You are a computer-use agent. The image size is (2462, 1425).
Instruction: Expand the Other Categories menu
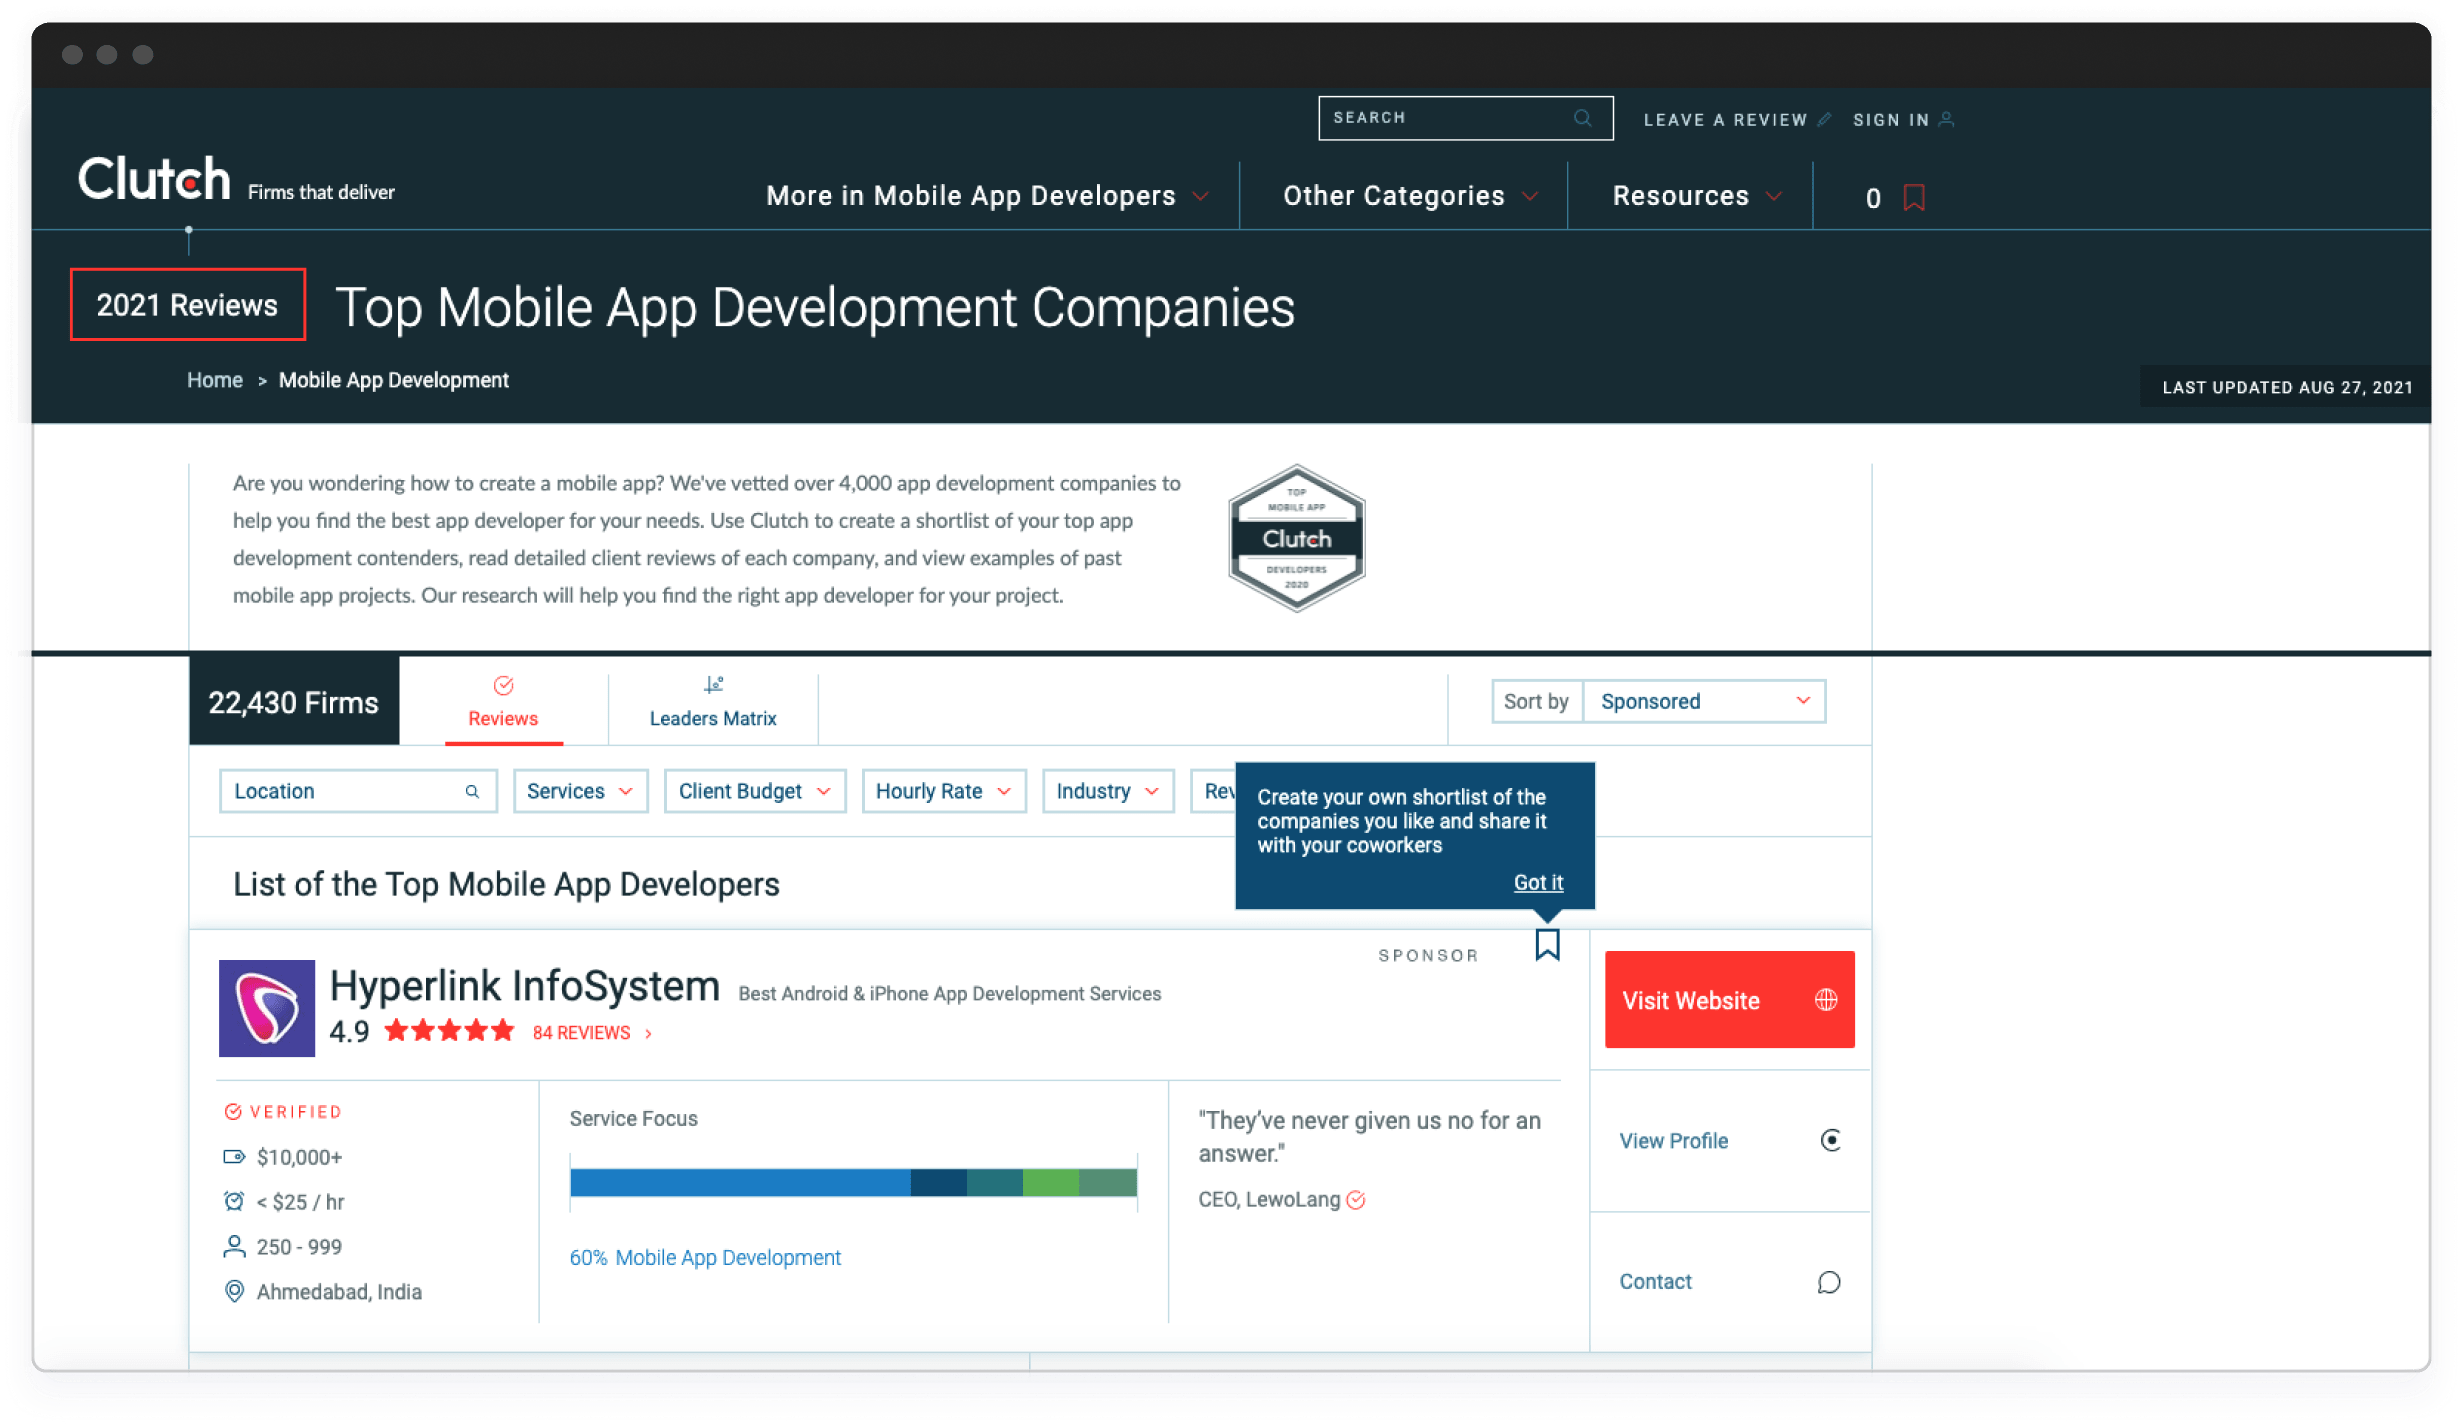pos(1410,196)
